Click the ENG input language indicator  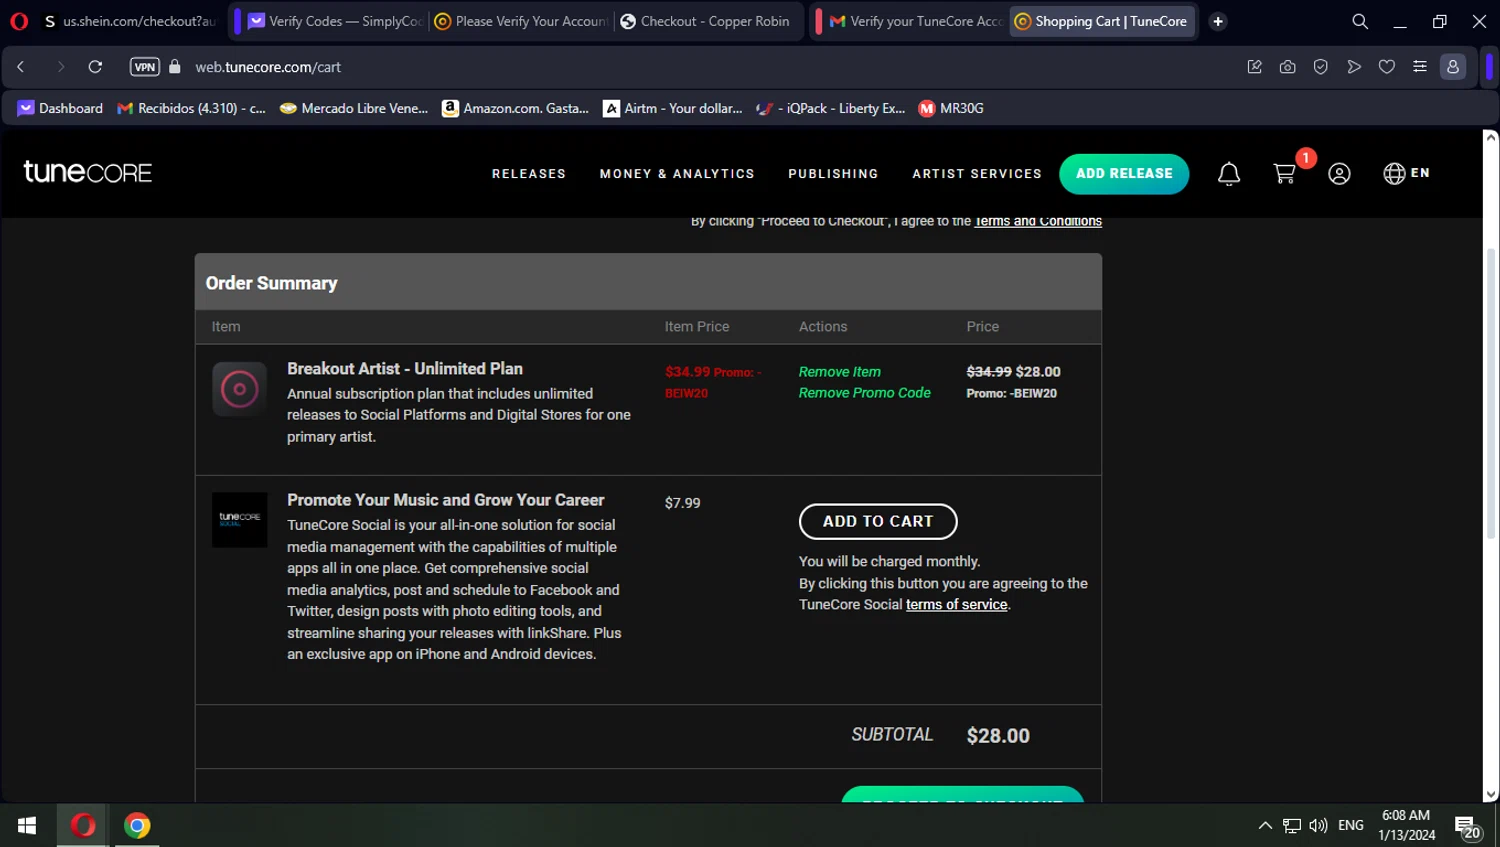[x=1351, y=826]
